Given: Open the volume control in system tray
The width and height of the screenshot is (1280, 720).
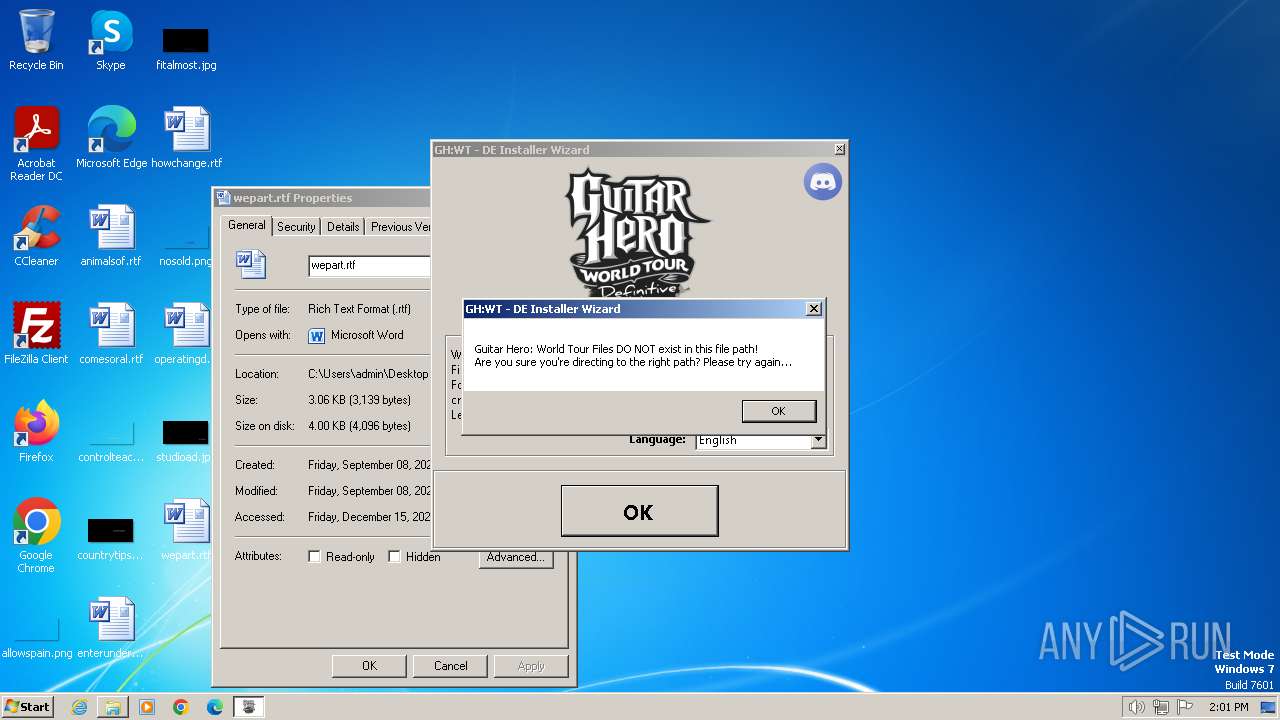Looking at the screenshot, I should tap(1136, 707).
